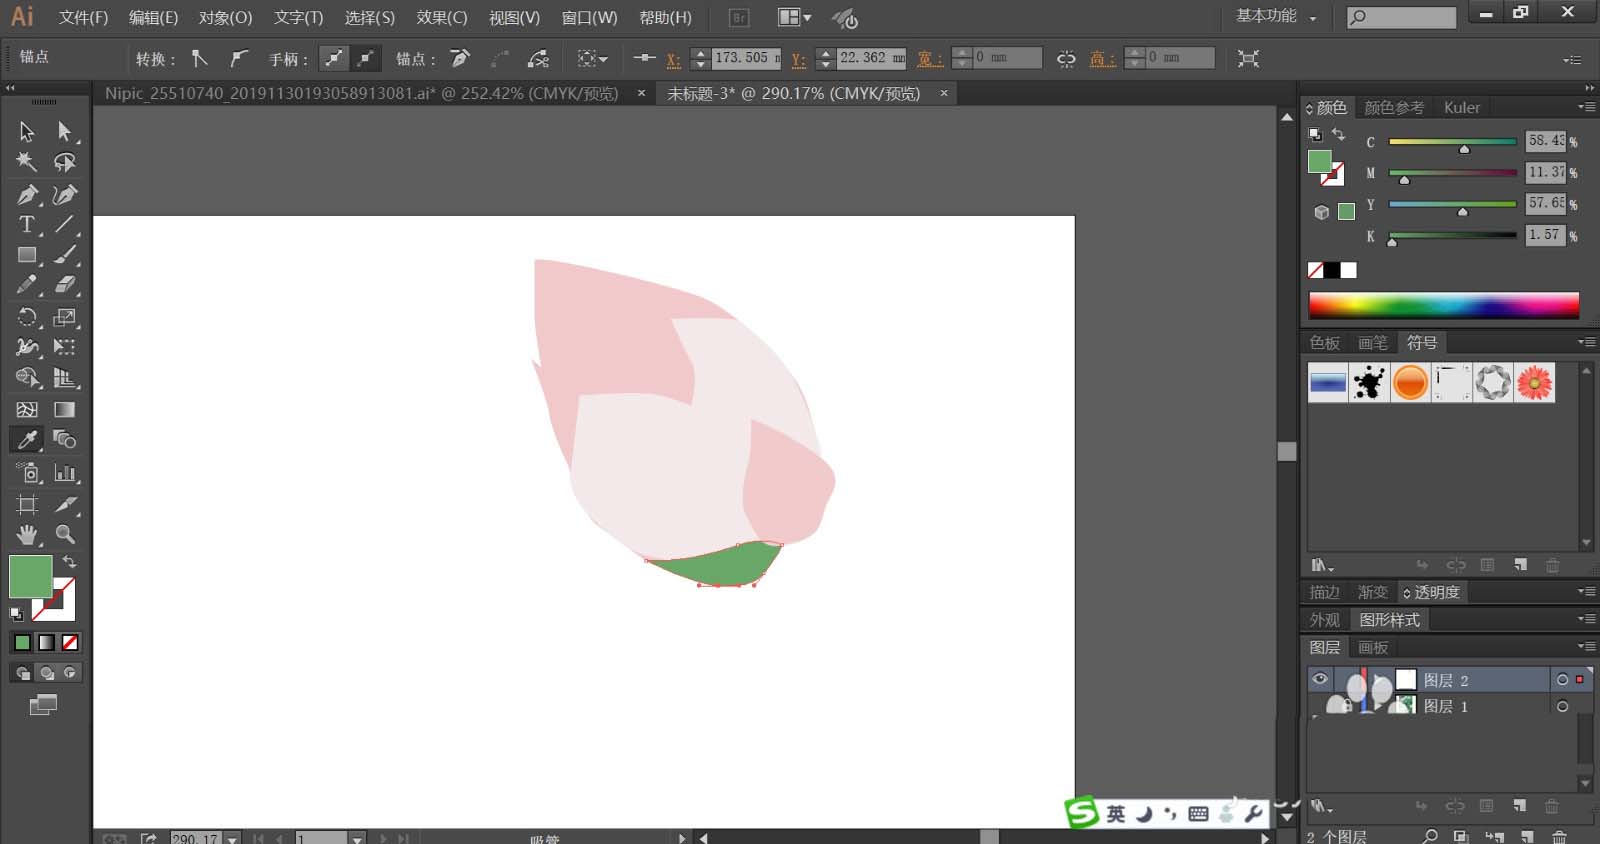Select the Type tool

point(27,225)
